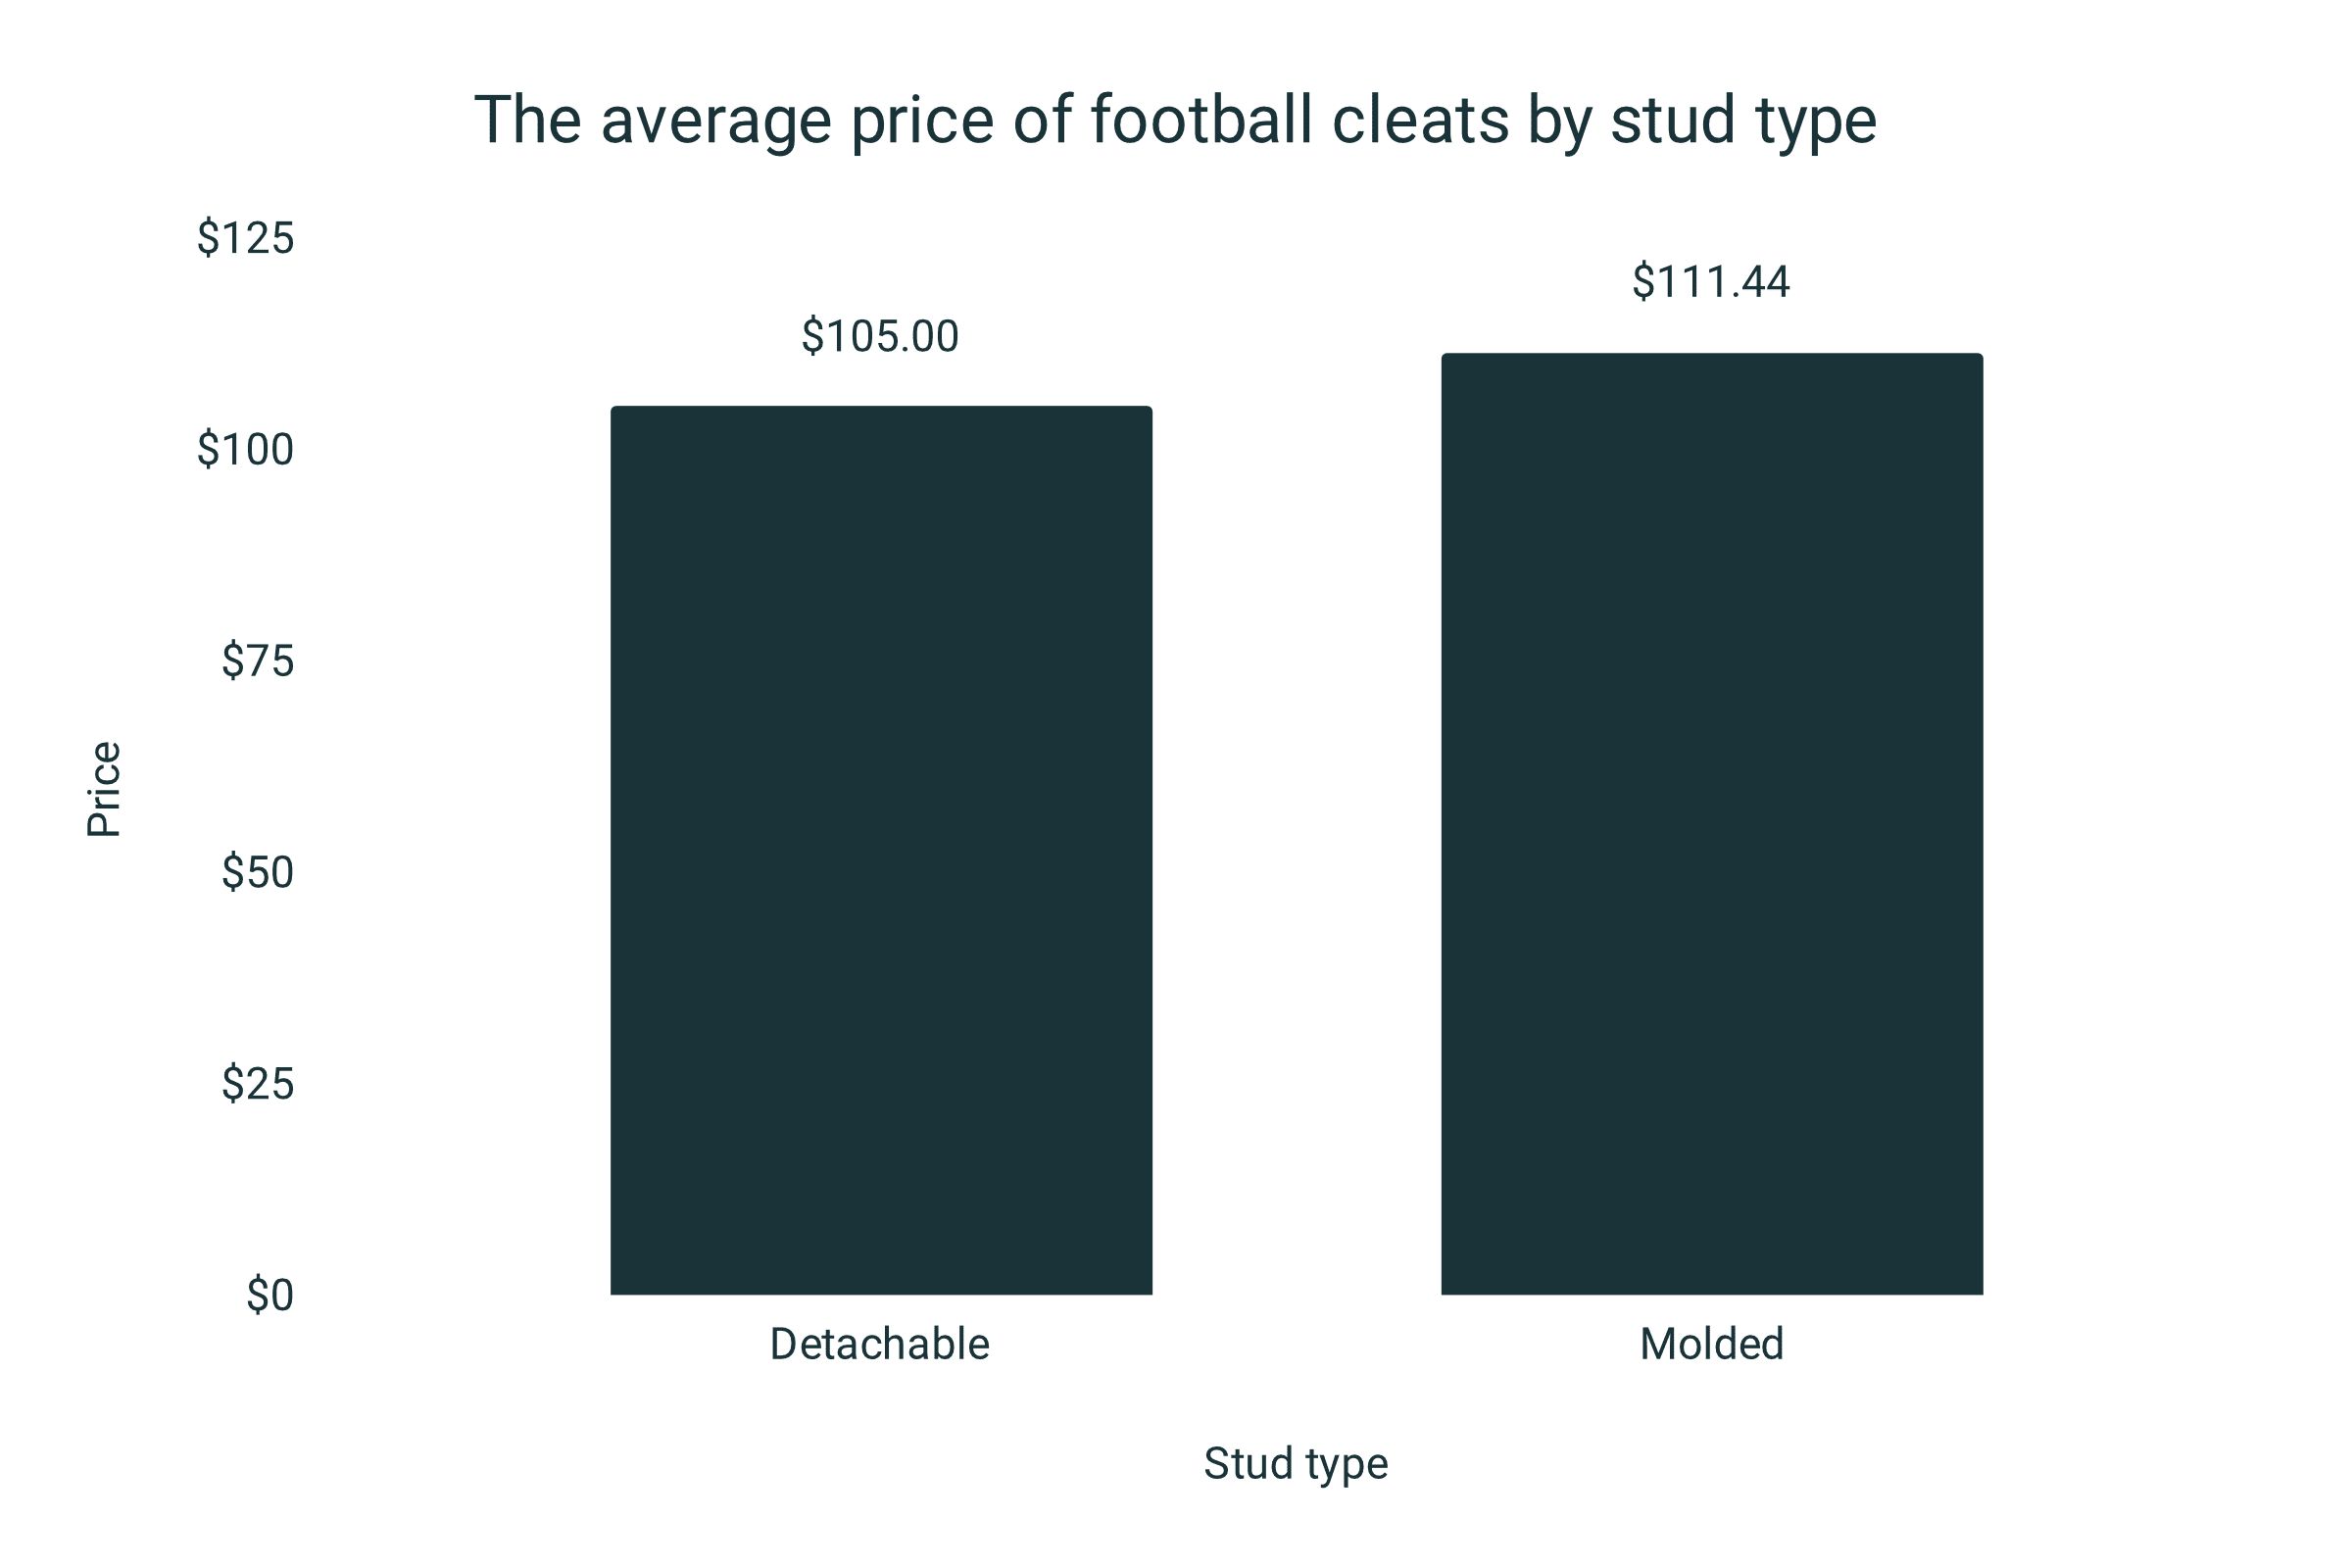Click the $125 tick label
This screenshot has width=2352, height=1568.
246,239
